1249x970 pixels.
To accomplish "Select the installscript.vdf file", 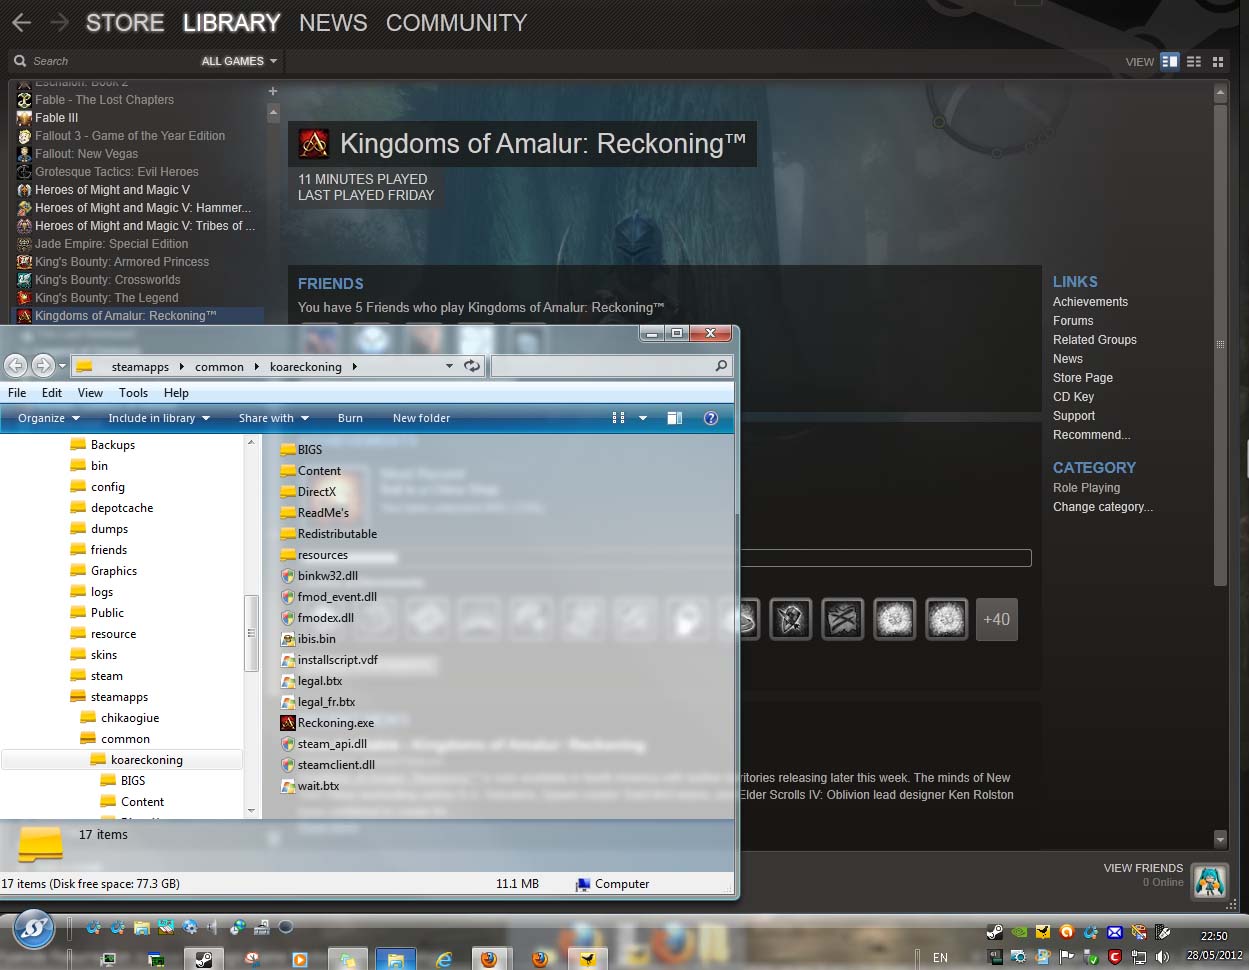I will pos(329,660).
